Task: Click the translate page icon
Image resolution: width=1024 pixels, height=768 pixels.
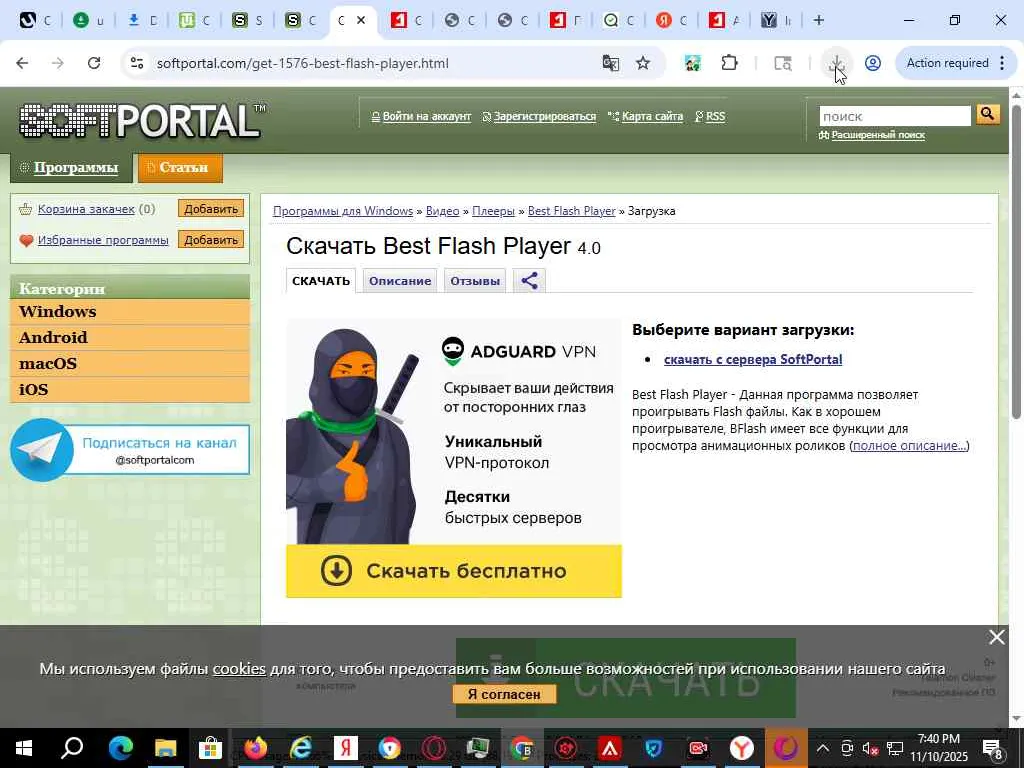Action: 611,63
